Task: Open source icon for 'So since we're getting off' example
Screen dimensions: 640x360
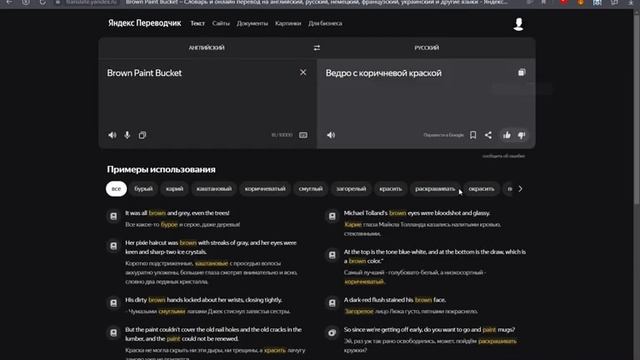Action: (x=332, y=333)
